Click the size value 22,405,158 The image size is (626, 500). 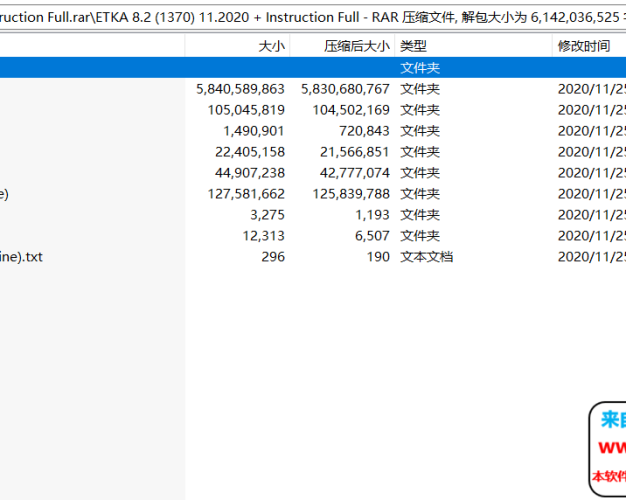pyautogui.click(x=250, y=152)
